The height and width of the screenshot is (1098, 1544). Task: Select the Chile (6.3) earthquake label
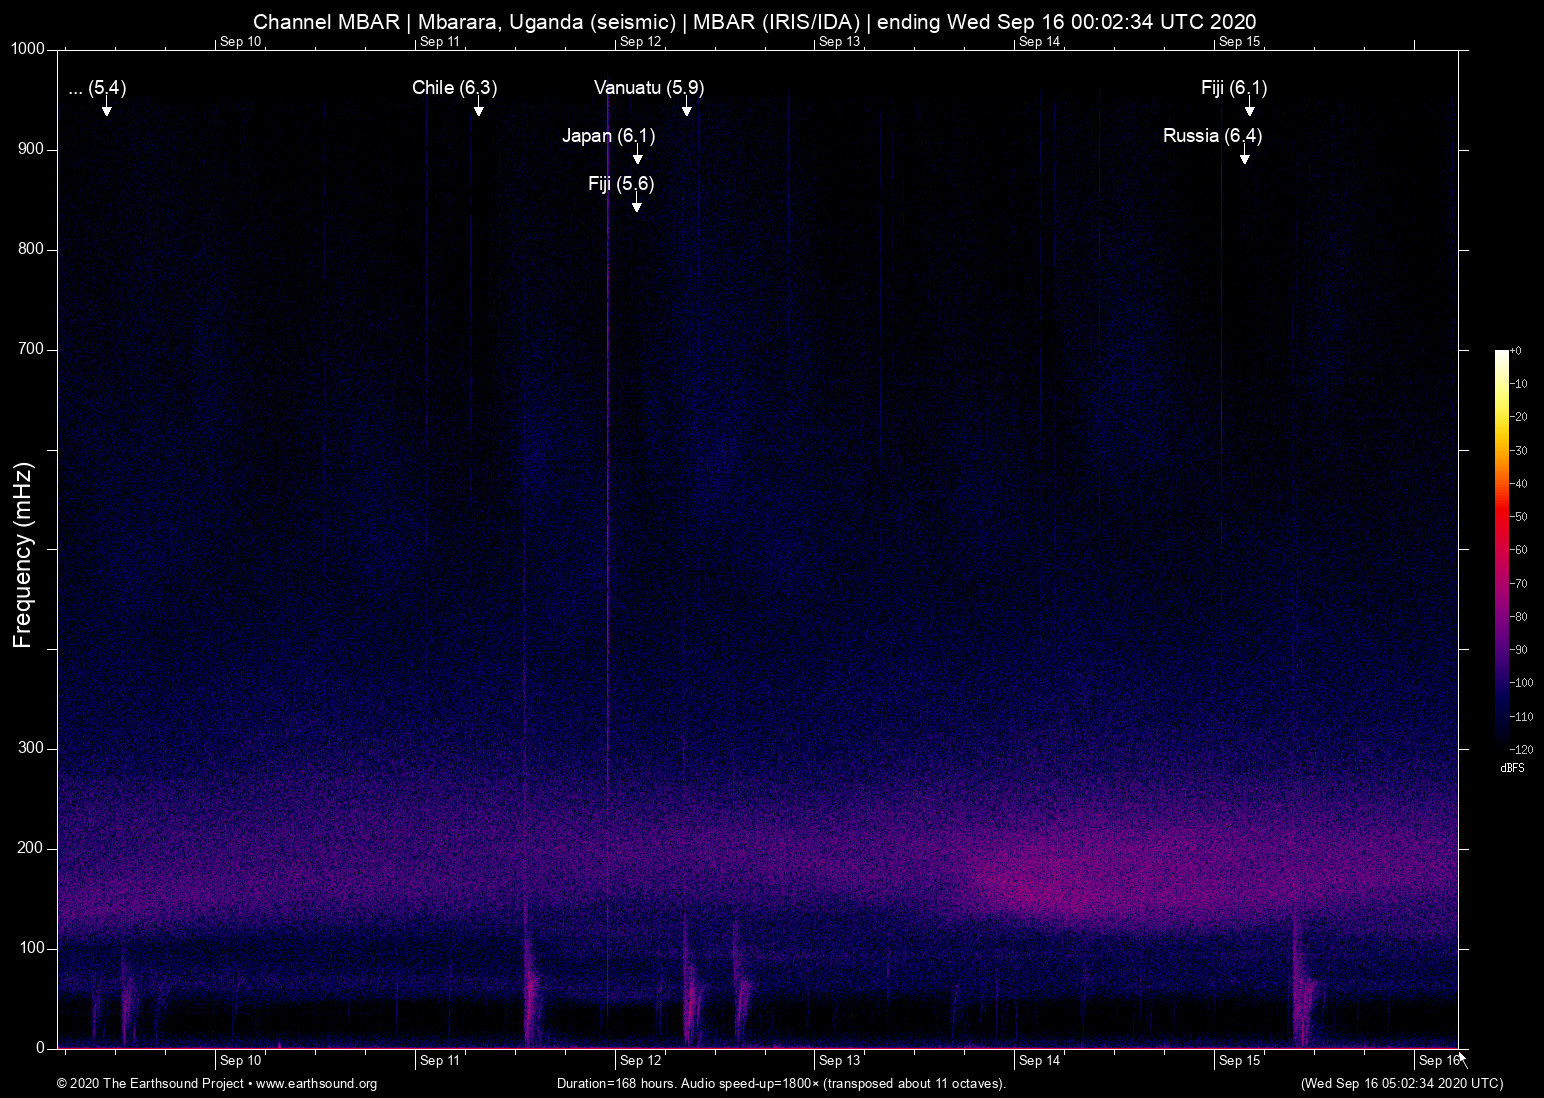(x=454, y=88)
